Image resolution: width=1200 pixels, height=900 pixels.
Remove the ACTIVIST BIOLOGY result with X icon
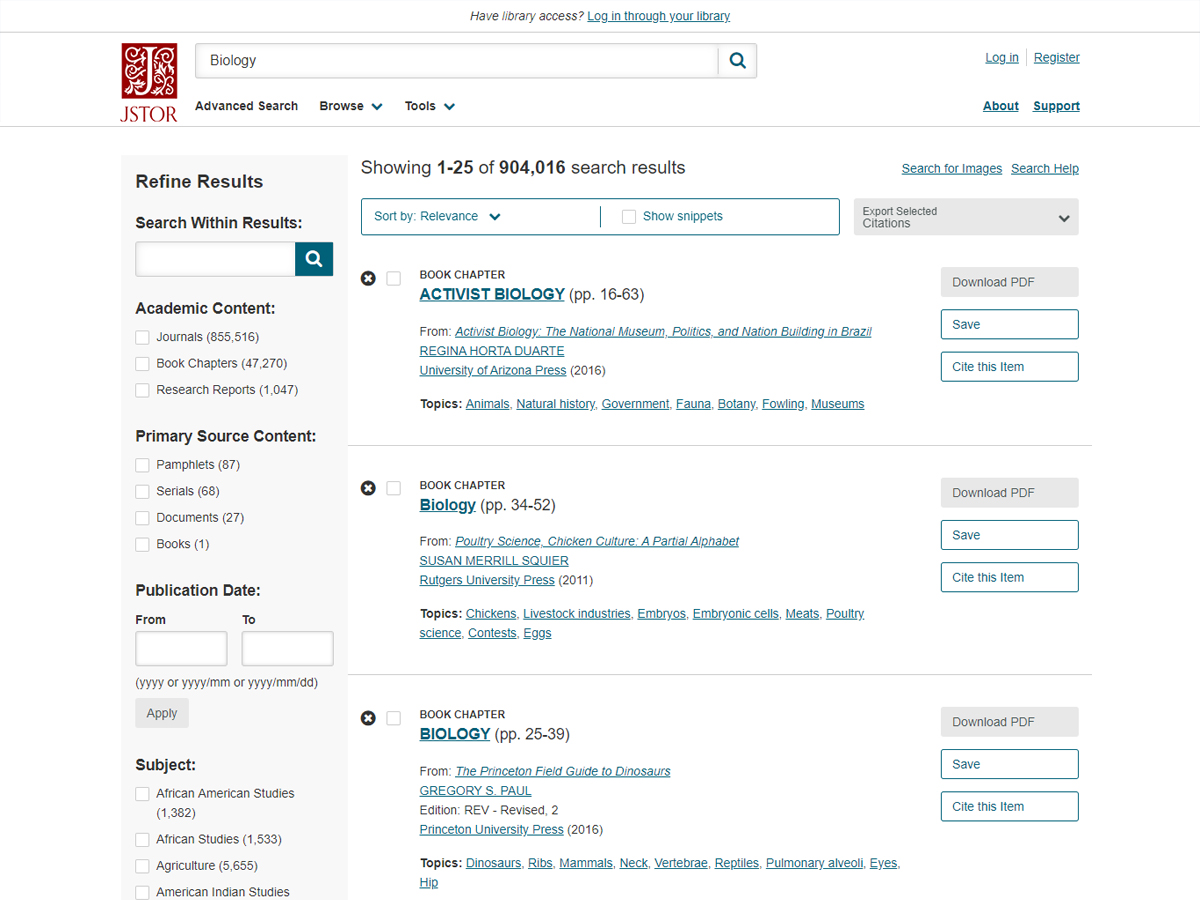tap(368, 279)
